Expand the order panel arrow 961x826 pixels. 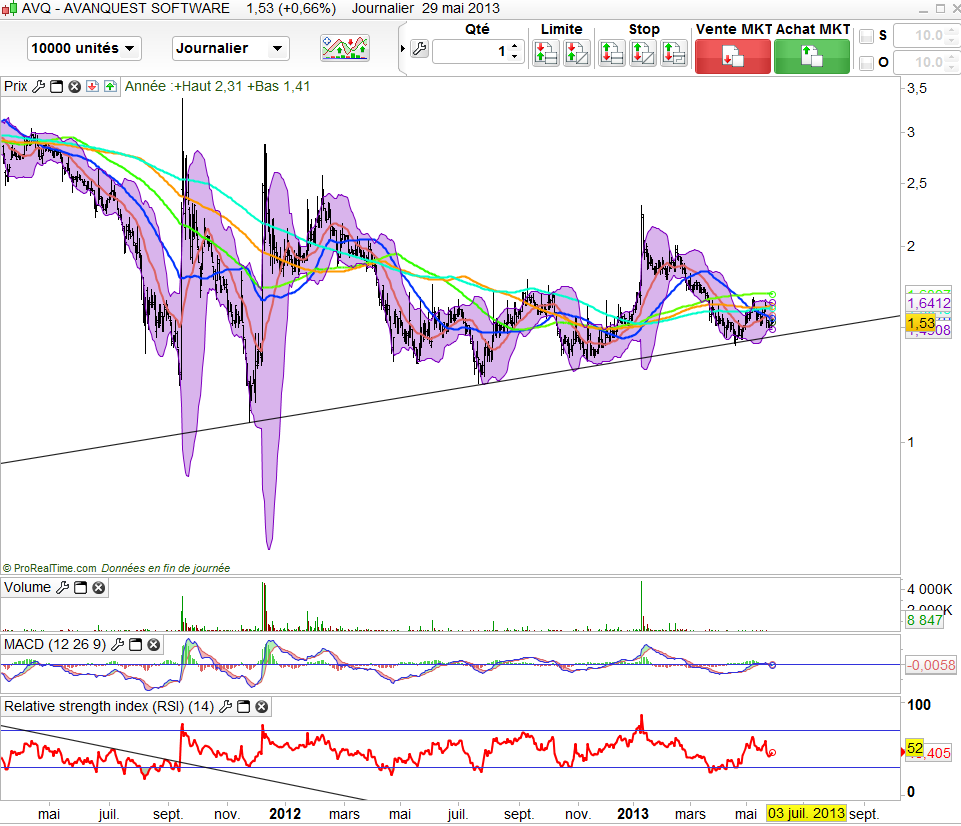(x=402, y=49)
